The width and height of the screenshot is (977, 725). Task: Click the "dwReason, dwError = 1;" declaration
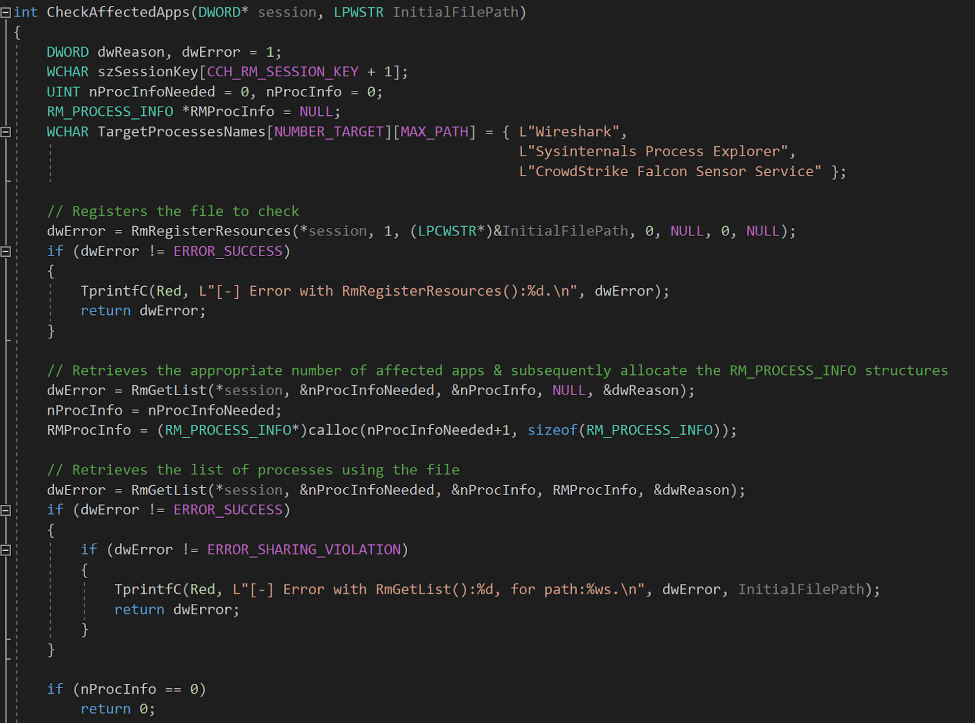click(x=189, y=52)
